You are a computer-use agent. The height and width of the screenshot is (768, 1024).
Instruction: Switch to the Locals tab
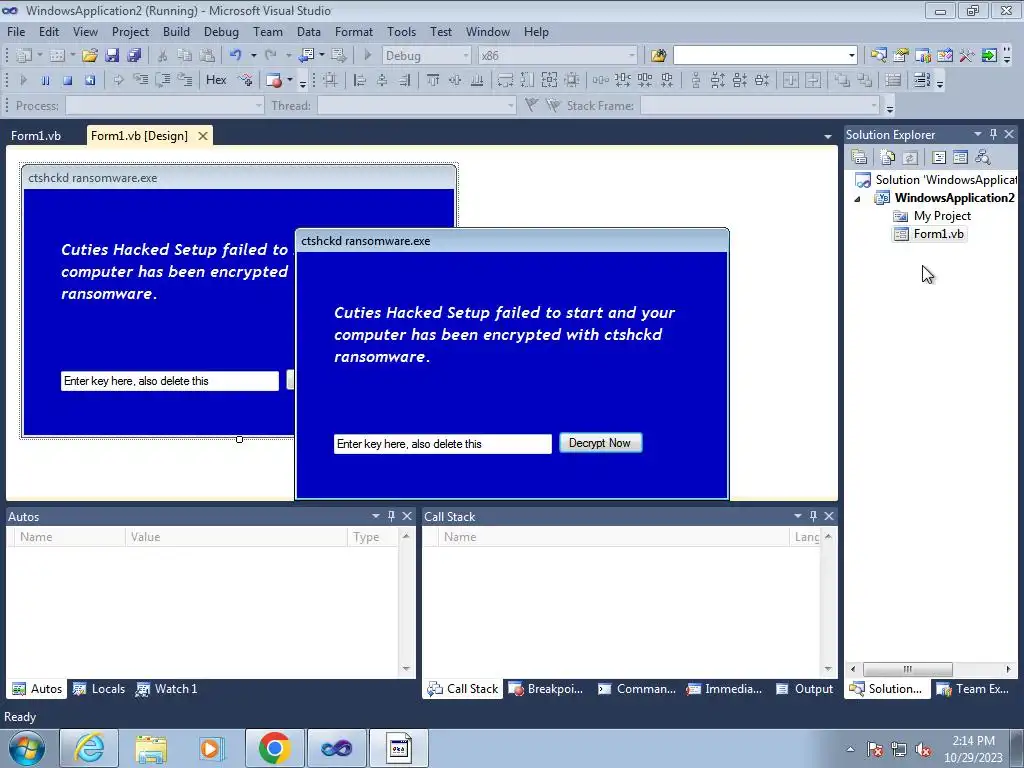[99, 688]
